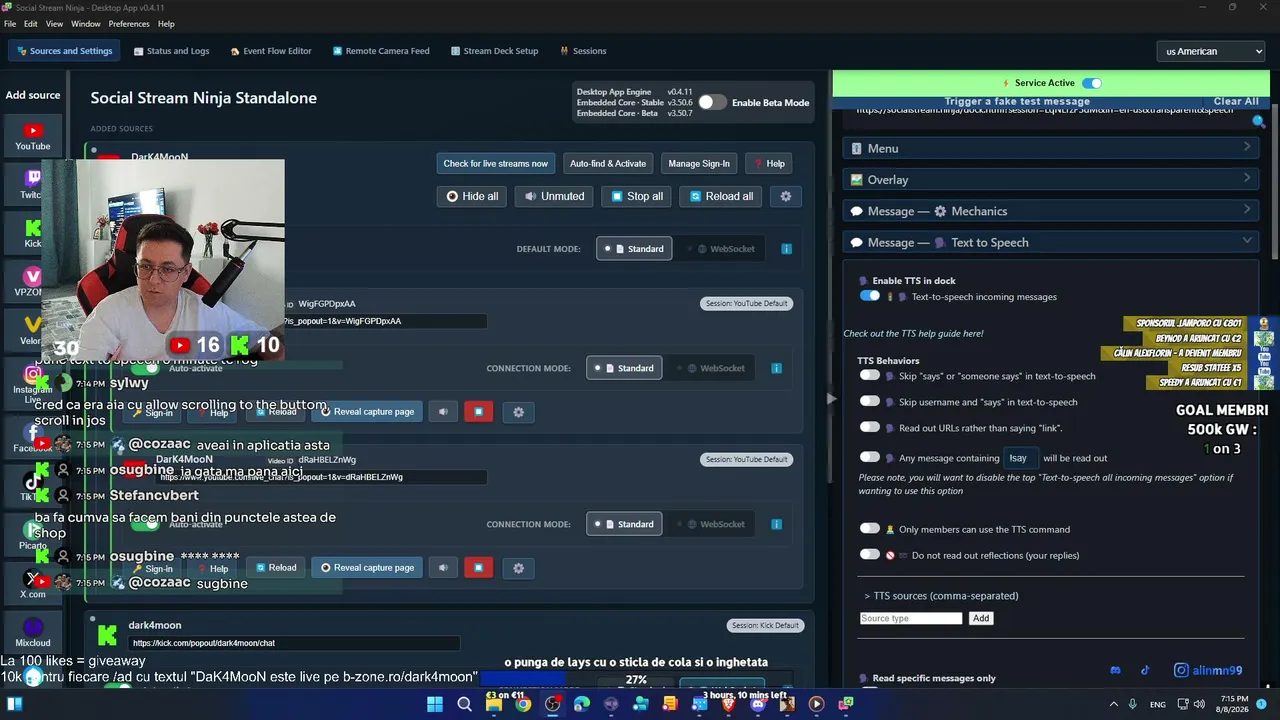
Task: Click Reload all button
Action: click(721, 196)
